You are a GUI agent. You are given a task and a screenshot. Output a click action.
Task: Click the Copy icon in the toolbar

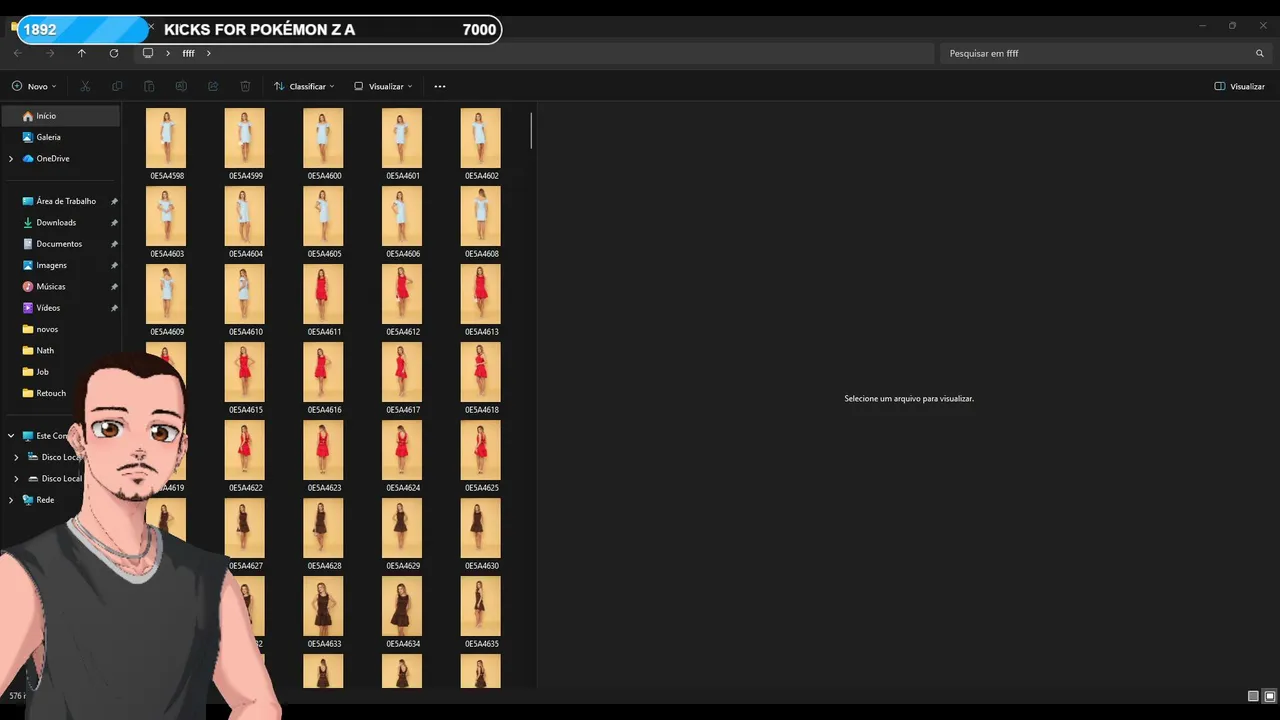click(117, 86)
